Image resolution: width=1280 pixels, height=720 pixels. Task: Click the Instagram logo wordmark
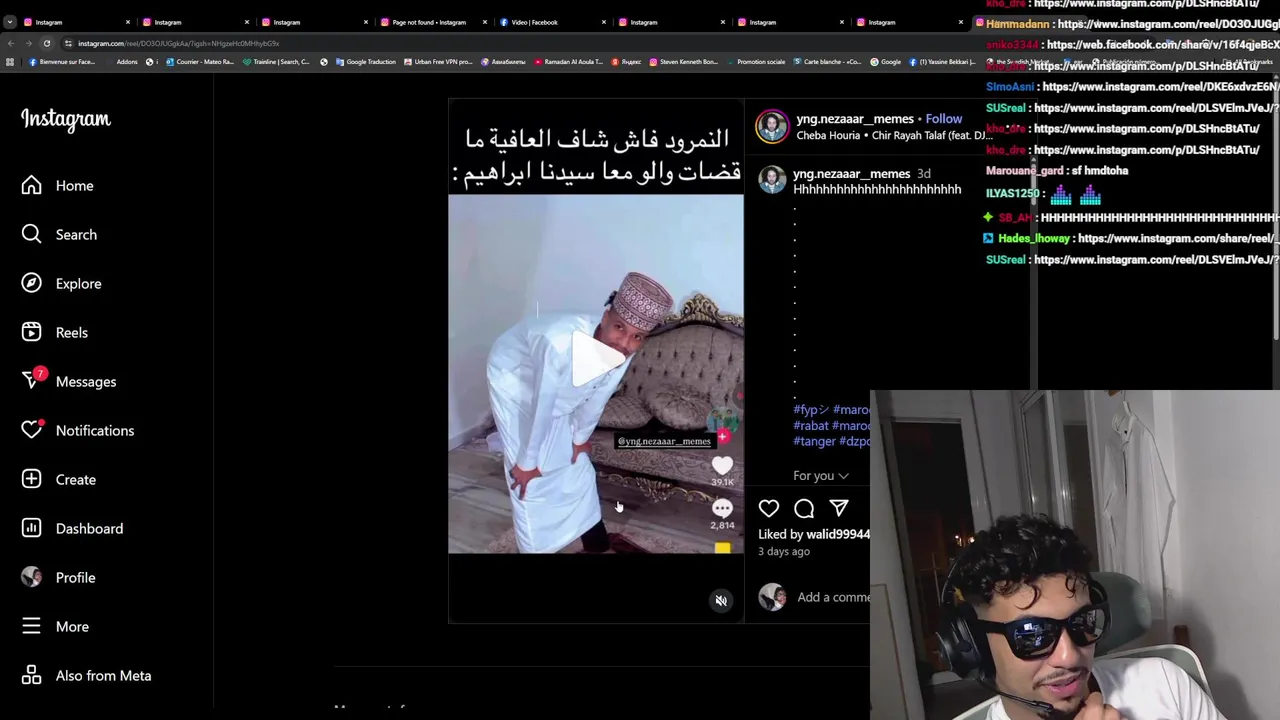tap(66, 119)
